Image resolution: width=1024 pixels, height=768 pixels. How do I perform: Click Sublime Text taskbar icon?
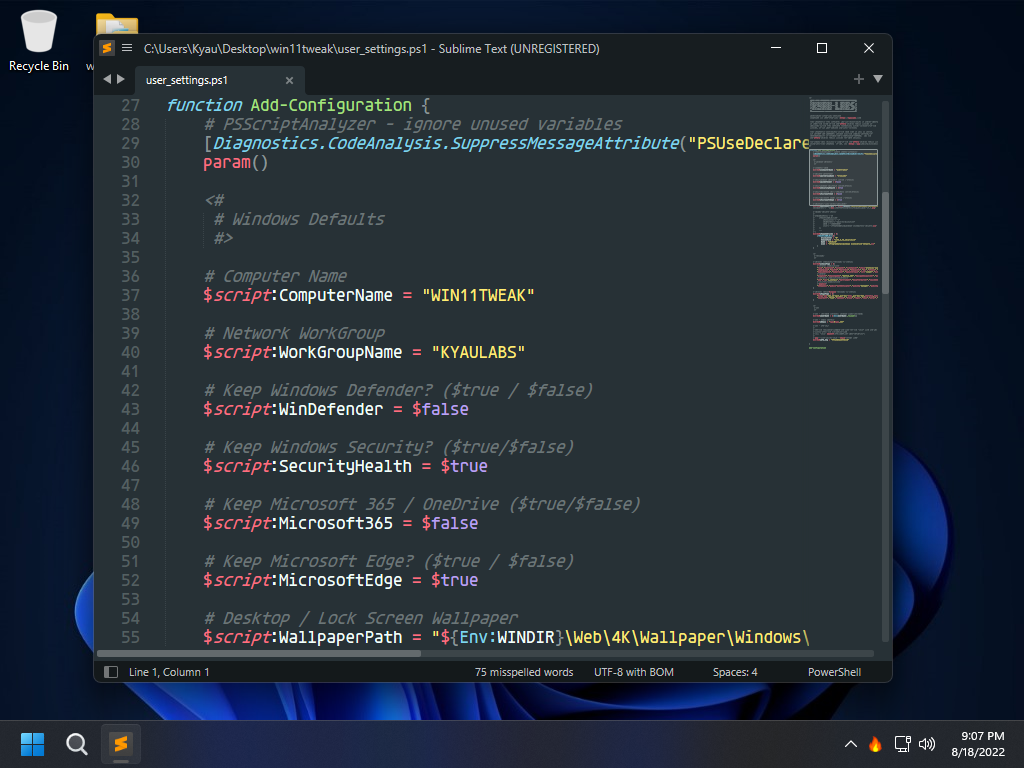point(121,744)
